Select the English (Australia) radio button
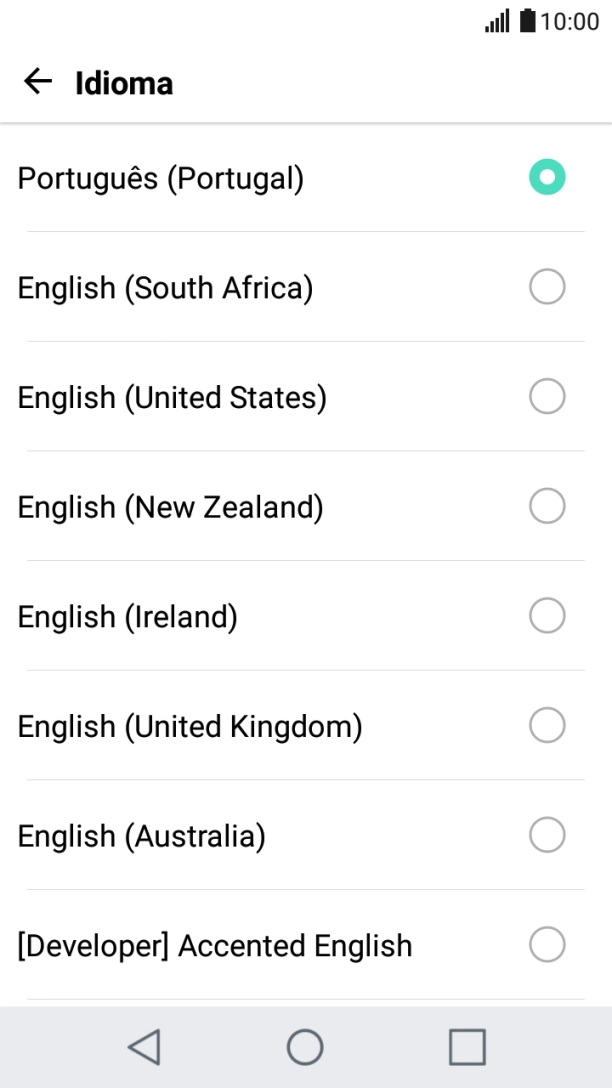612x1088 pixels. tap(547, 835)
